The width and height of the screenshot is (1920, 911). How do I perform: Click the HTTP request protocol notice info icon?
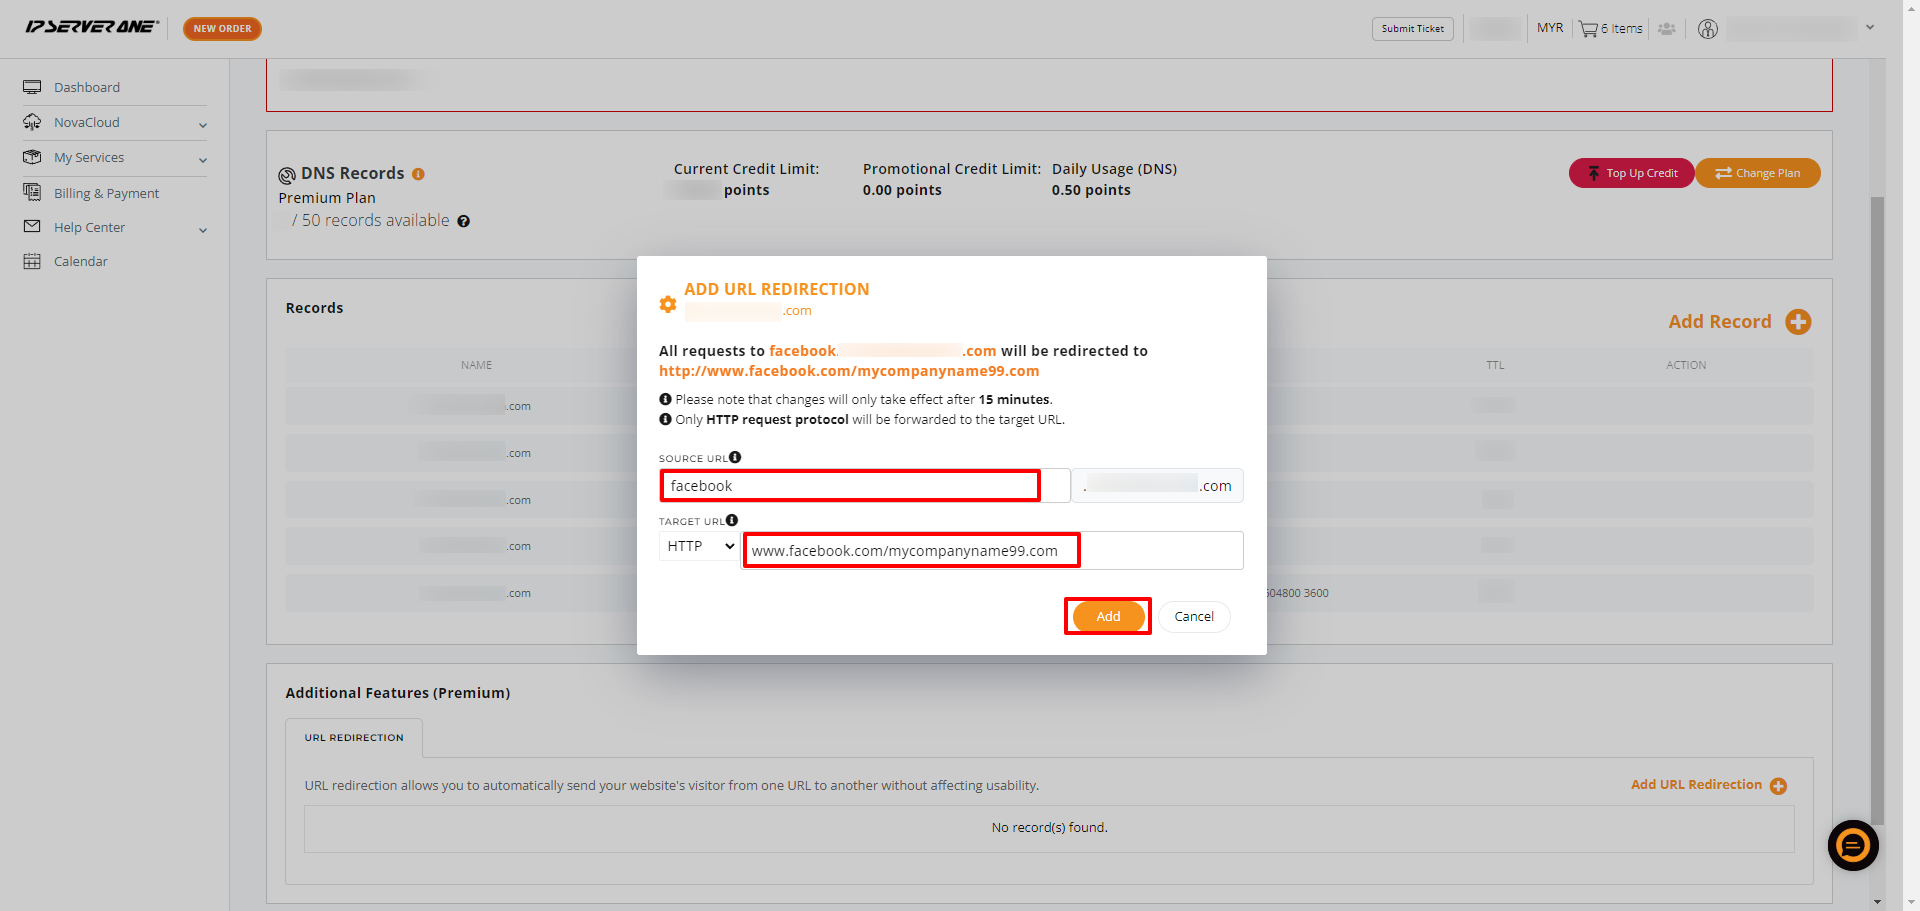tap(665, 419)
